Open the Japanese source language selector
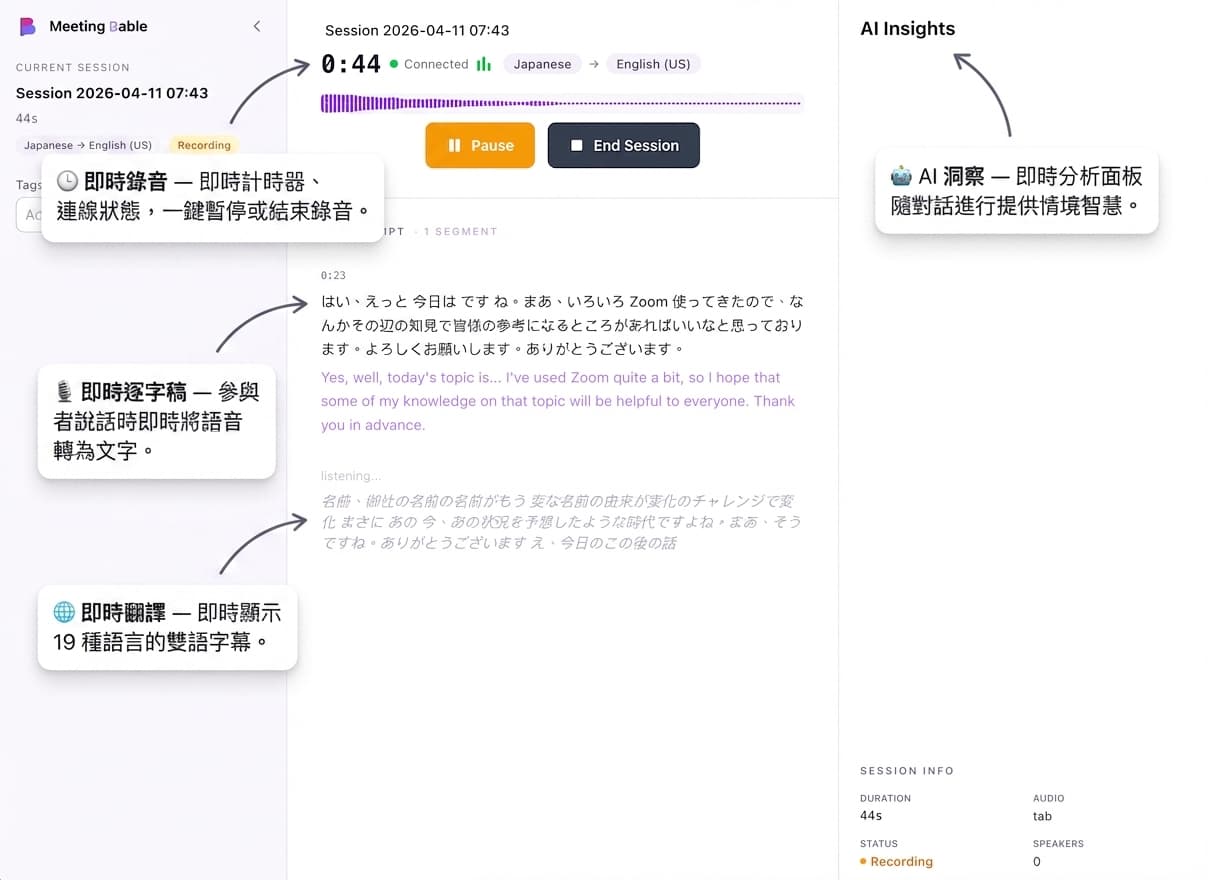This screenshot has width=1208, height=880. [x=542, y=63]
